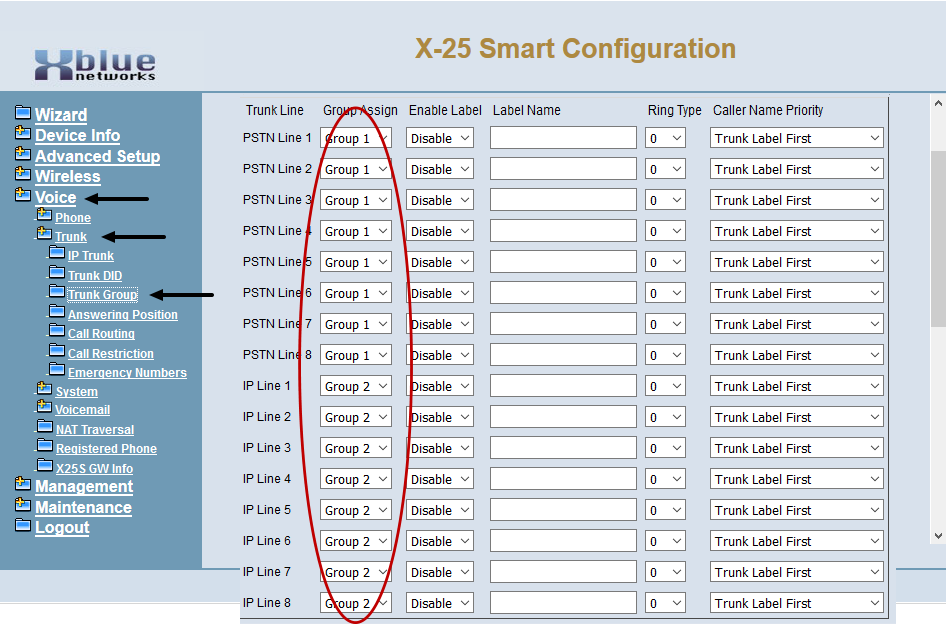Open the Trunk DID link
The height and width of the screenshot is (624, 946).
[95, 275]
